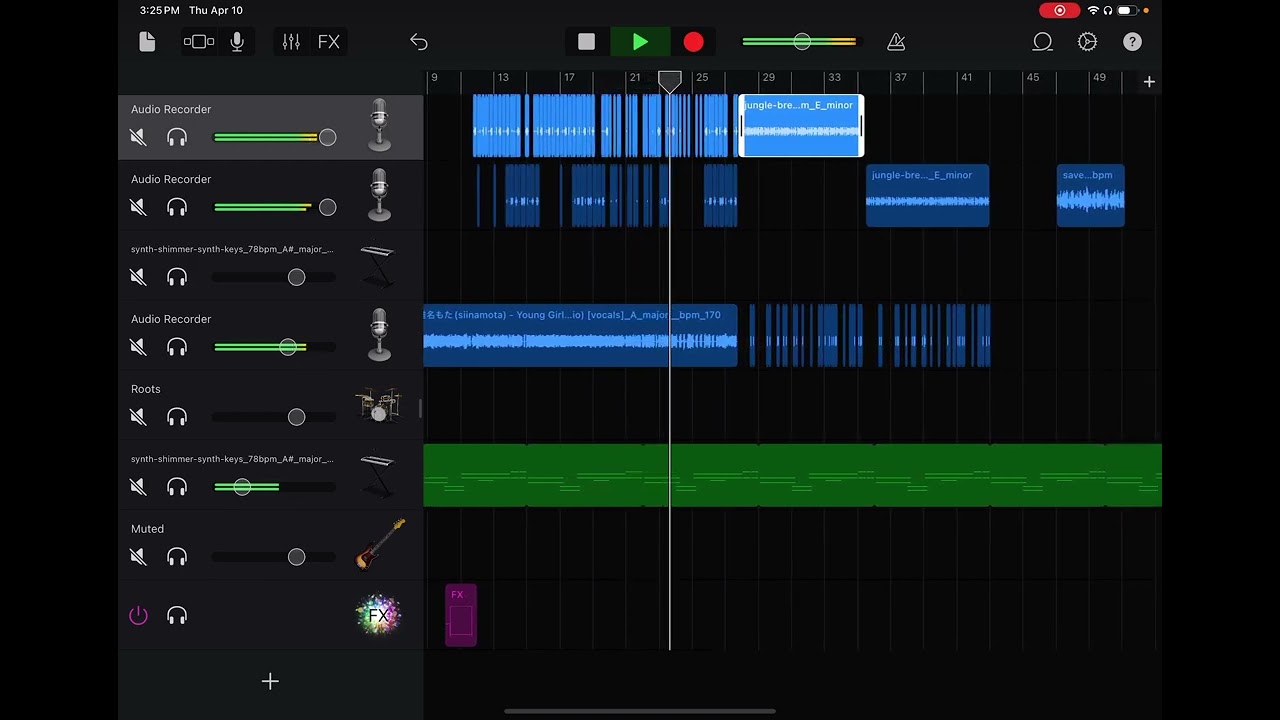Tap the red screen recording indicator
This screenshot has width=1280, height=720.
tap(1060, 10)
